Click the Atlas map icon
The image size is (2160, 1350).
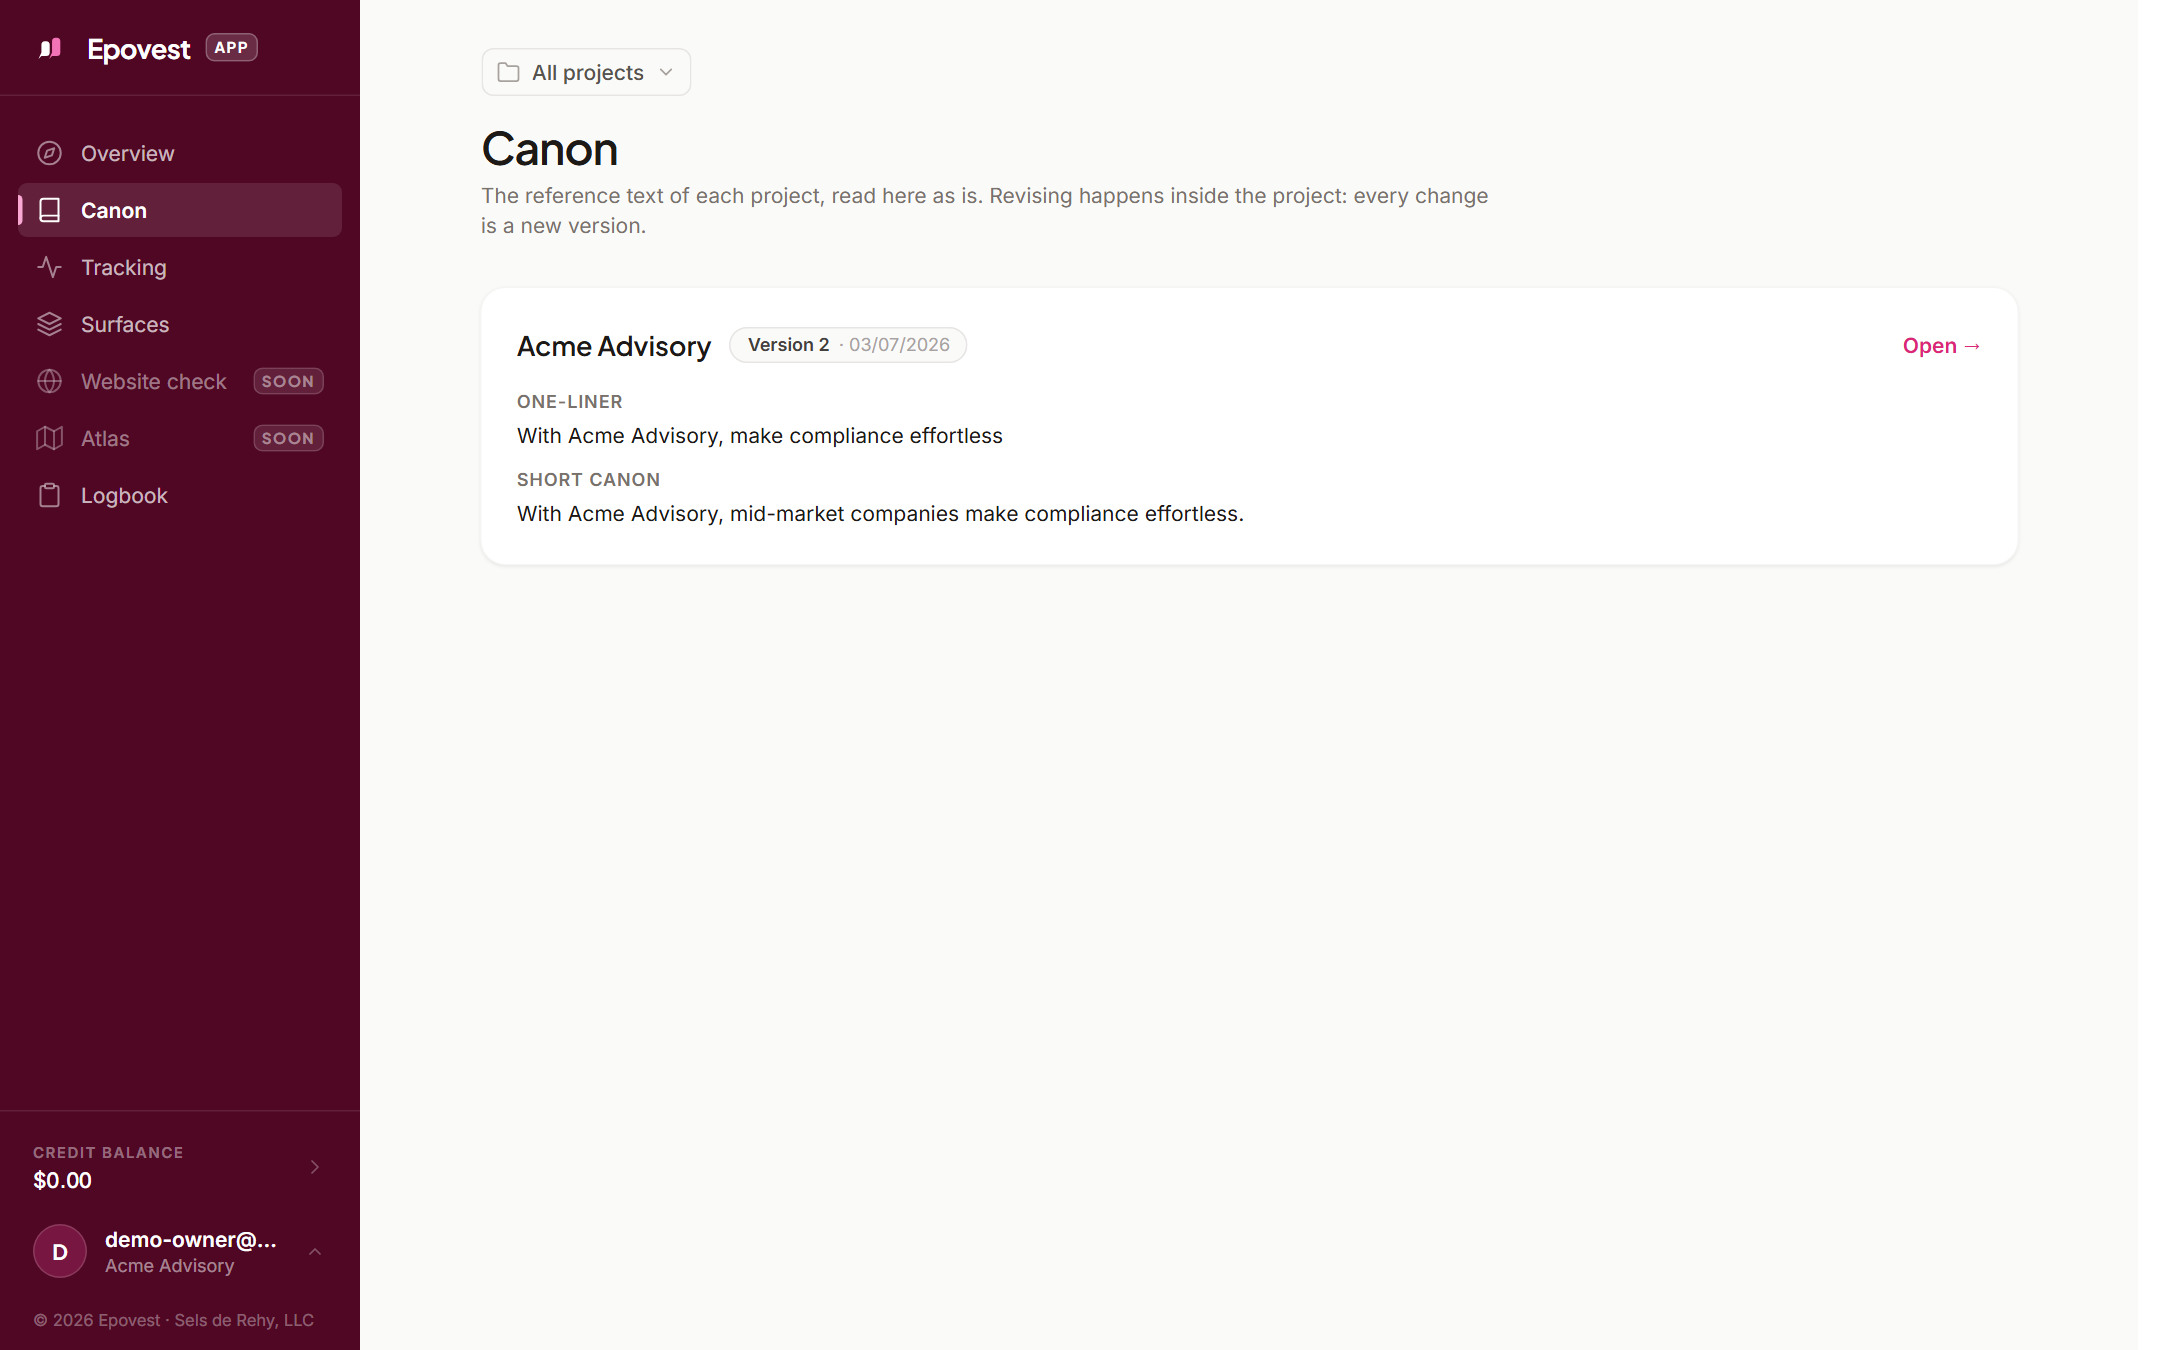50,438
